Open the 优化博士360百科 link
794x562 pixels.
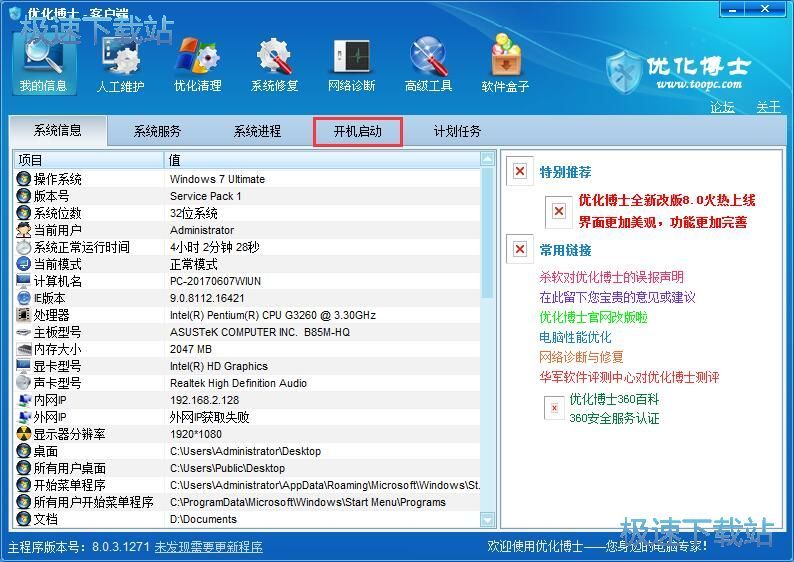(x=614, y=399)
